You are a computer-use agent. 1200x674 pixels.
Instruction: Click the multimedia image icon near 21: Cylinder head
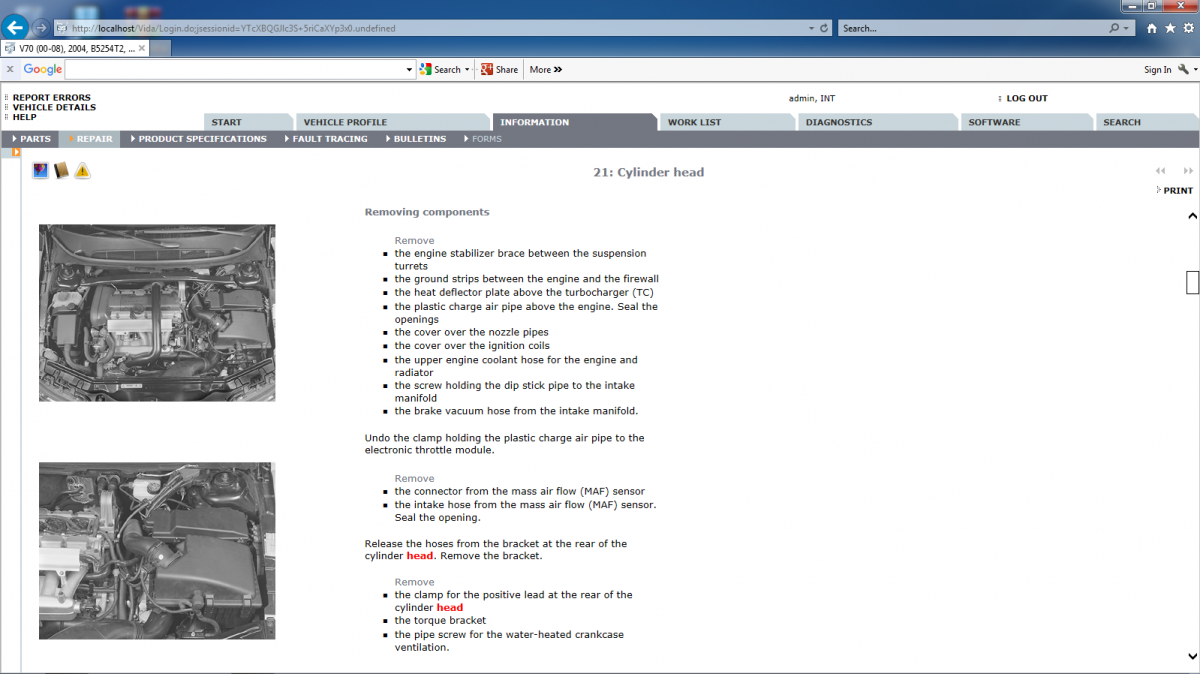click(x=40, y=170)
